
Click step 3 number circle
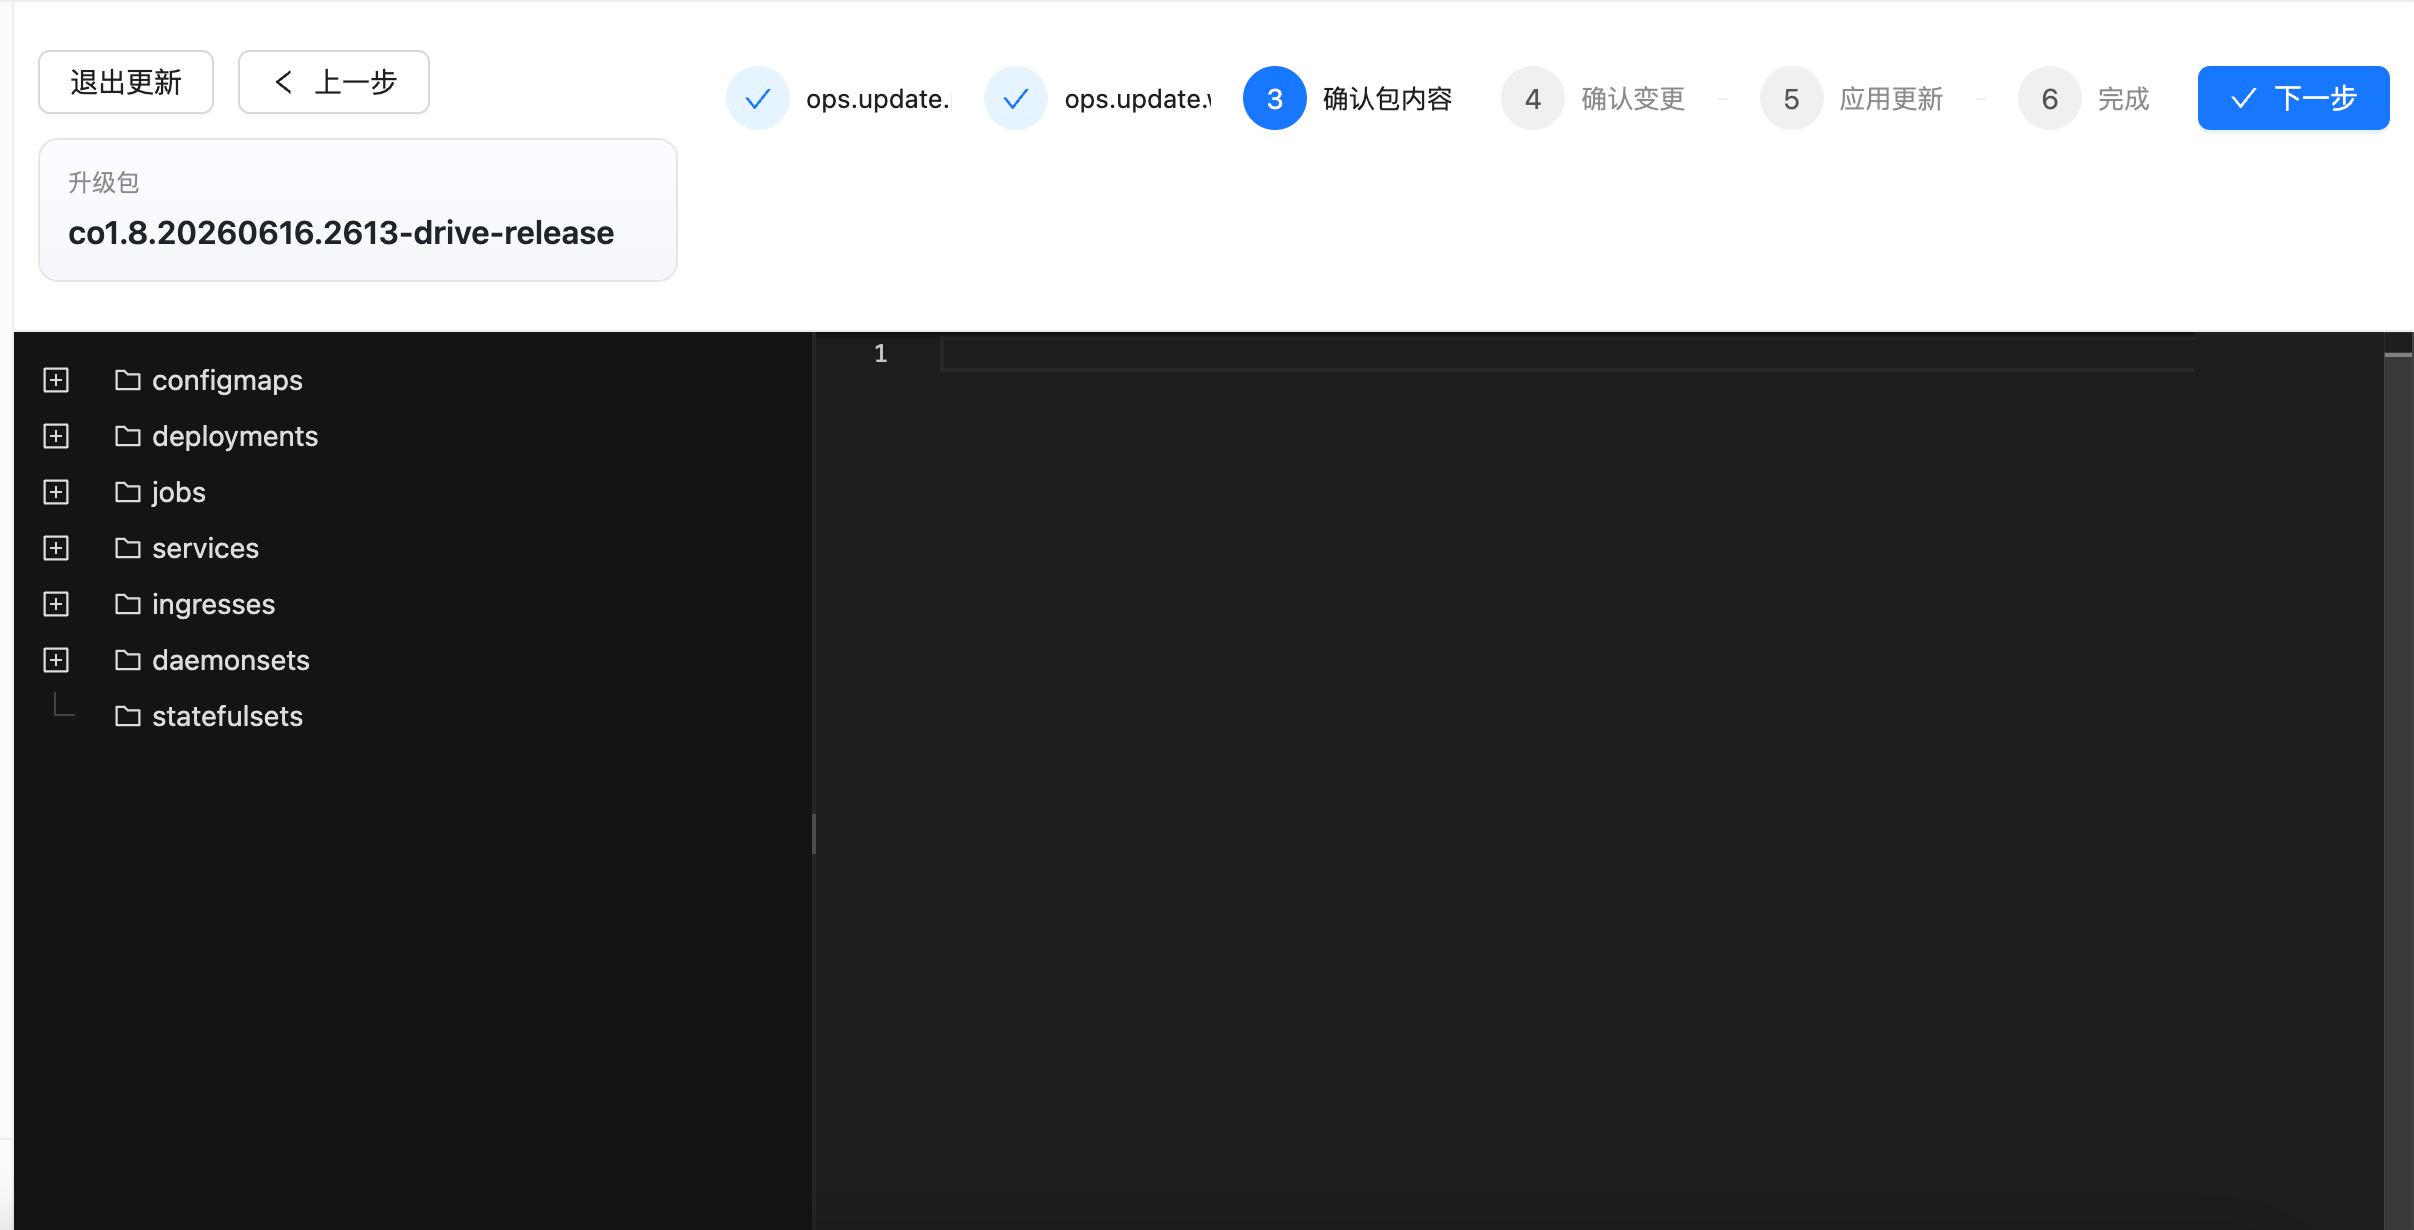pyautogui.click(x=1275, y=98)
